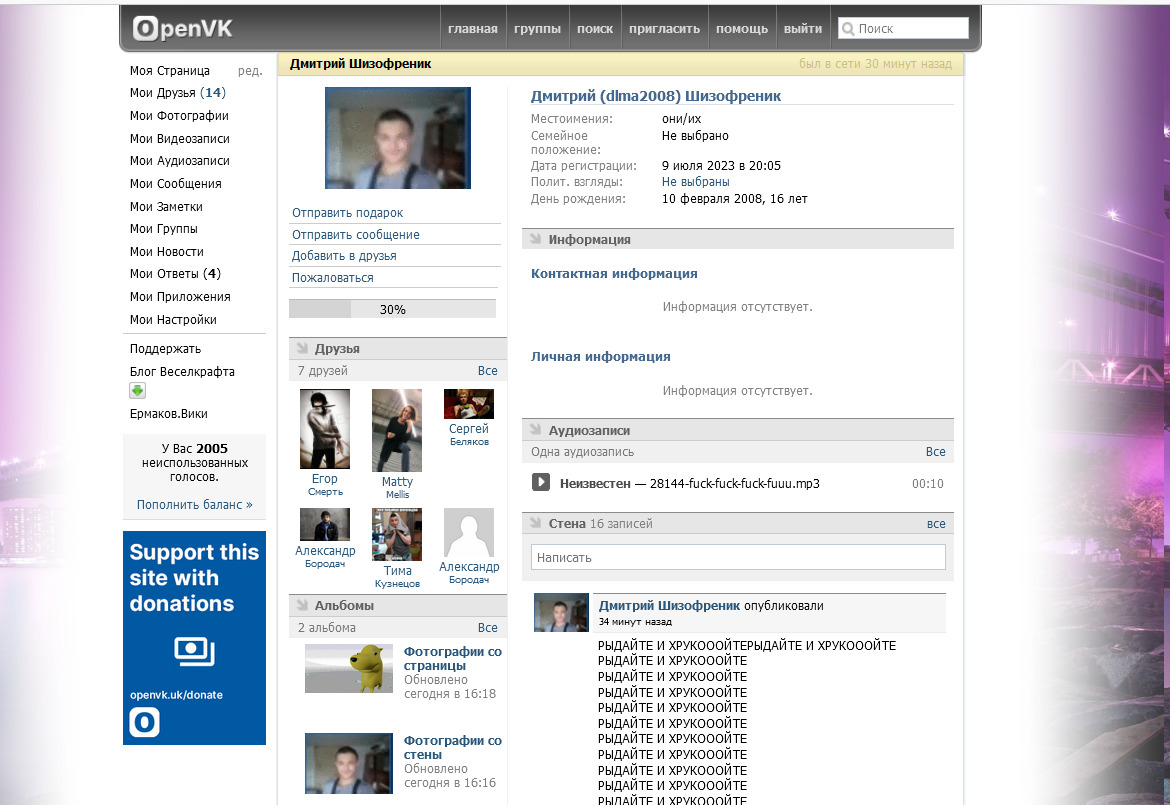Click the 00:10 audio duration text
This screenshot has height=805, width=1170.
pos(927,483)
